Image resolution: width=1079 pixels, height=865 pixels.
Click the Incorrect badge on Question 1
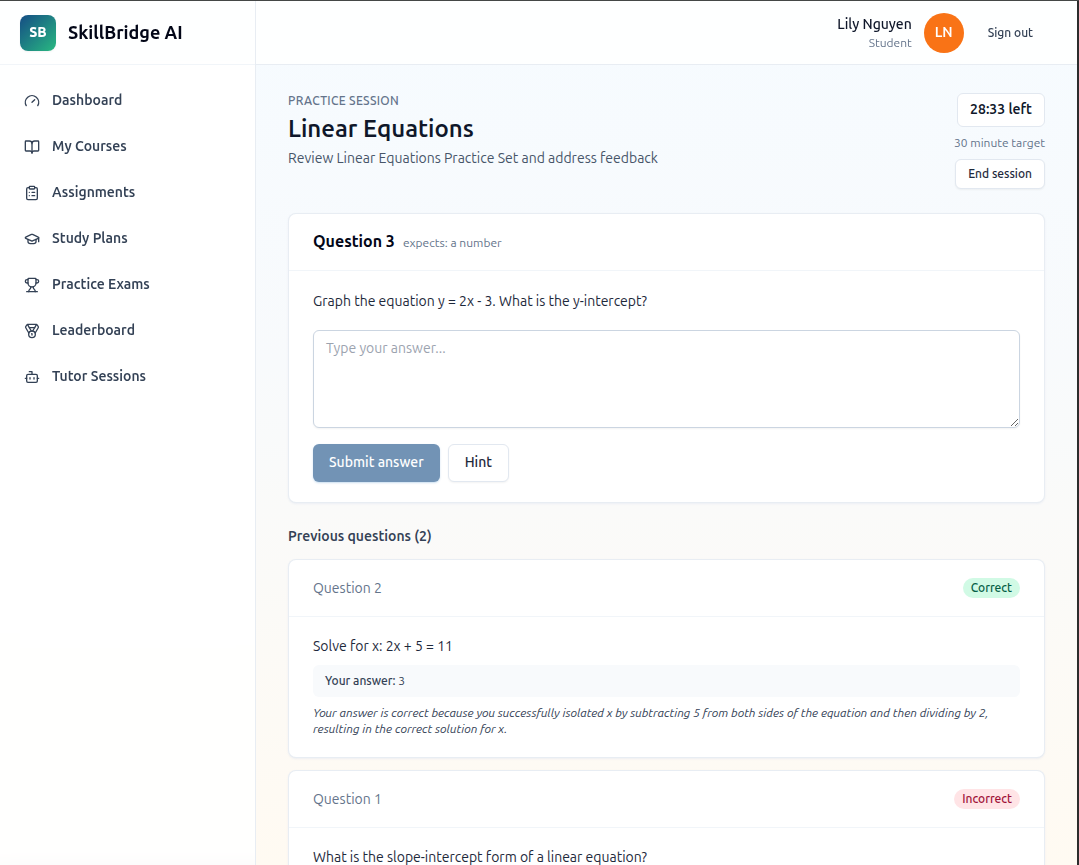[x=987, y=799]
